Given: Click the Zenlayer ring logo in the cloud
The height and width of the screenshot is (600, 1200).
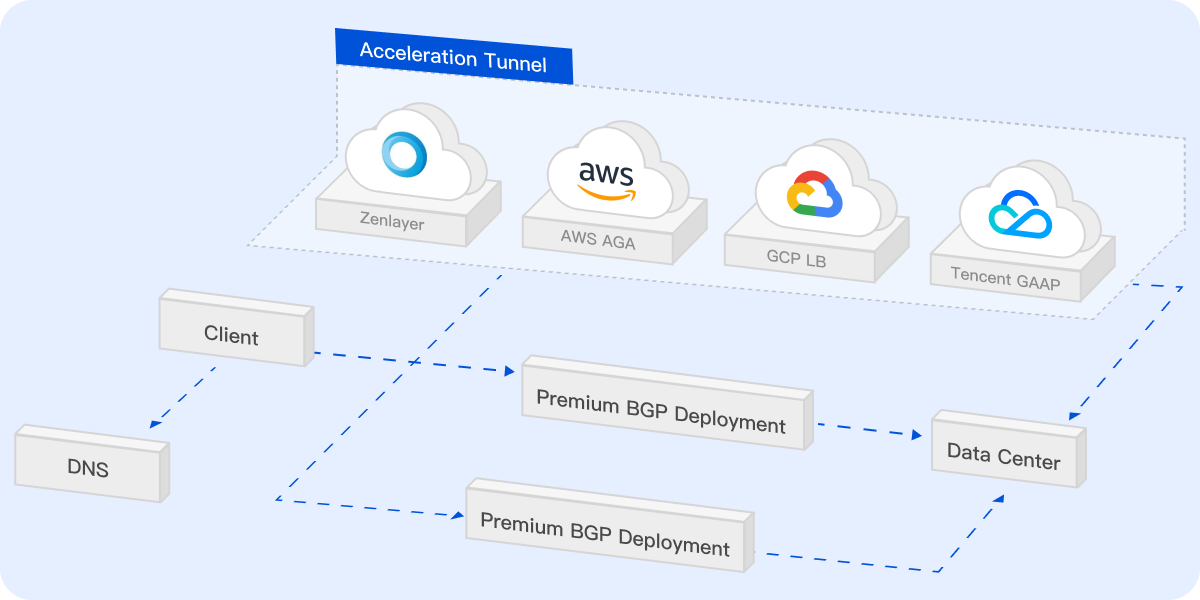Looking at the screenshot, I should (x=405, y=155).
